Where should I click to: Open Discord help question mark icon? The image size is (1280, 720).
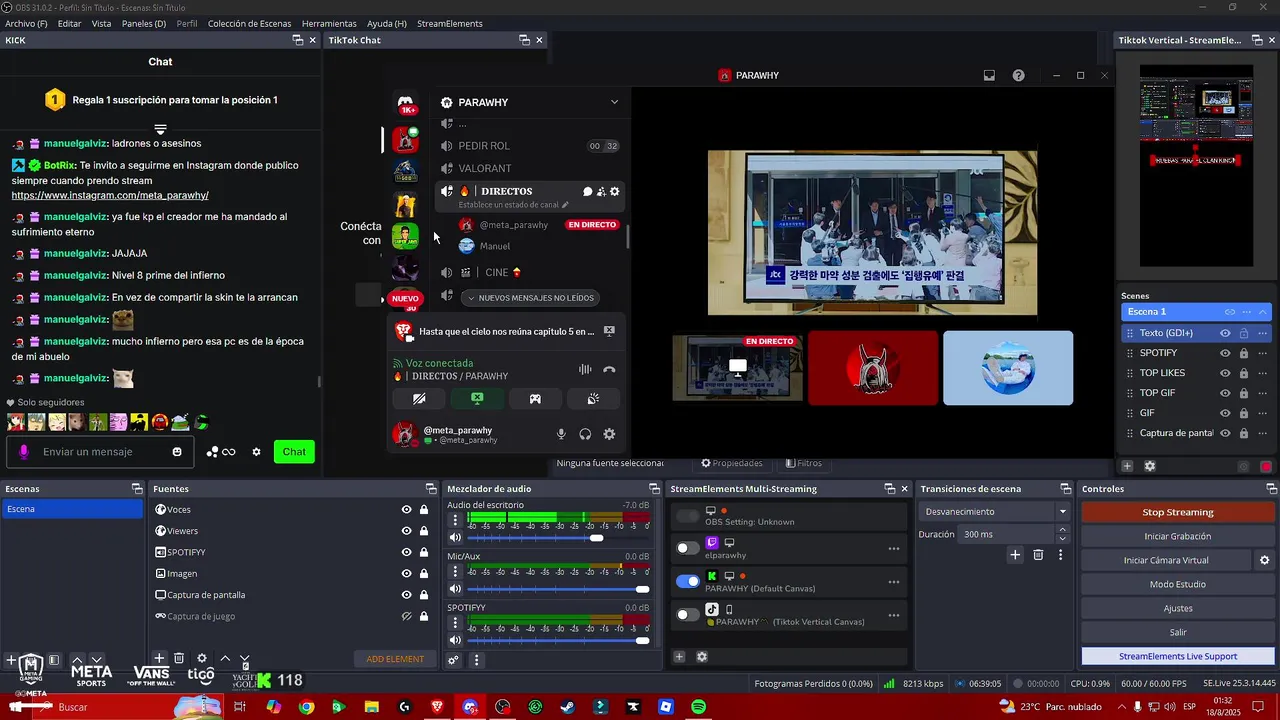pyautogui.click(x=1018, y=76)
